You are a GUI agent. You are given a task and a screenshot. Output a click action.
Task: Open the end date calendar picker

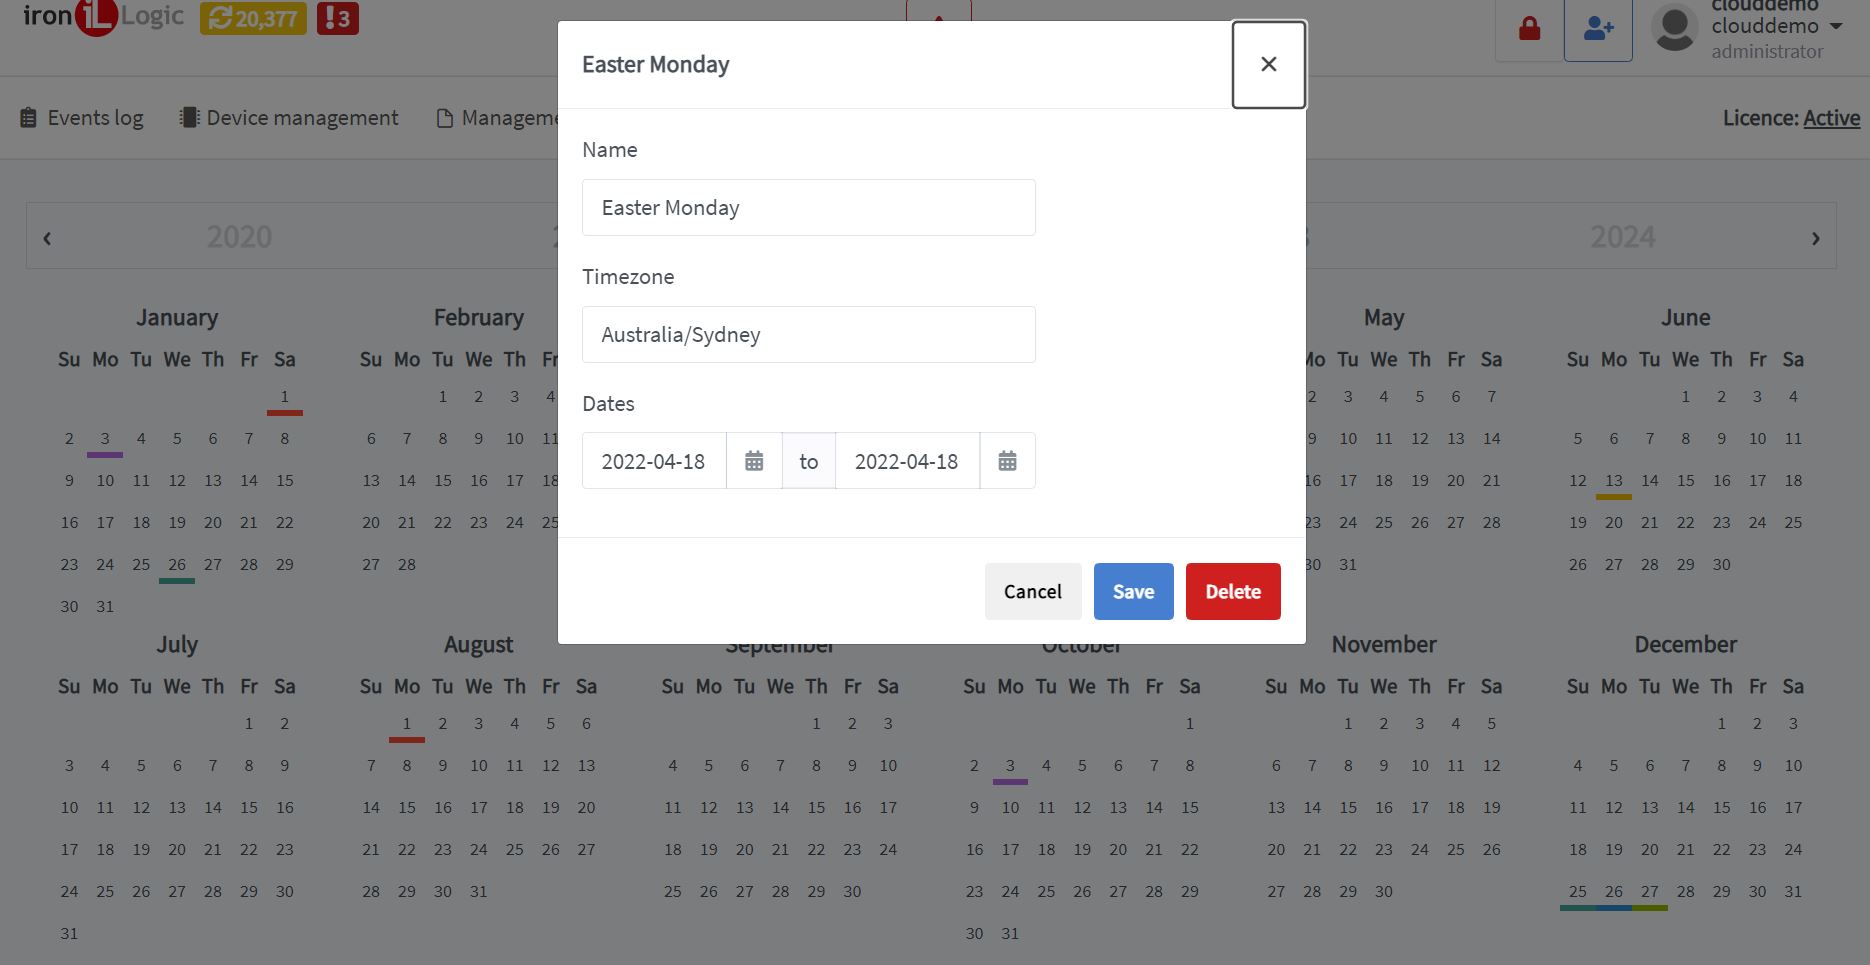point(1007,460)
